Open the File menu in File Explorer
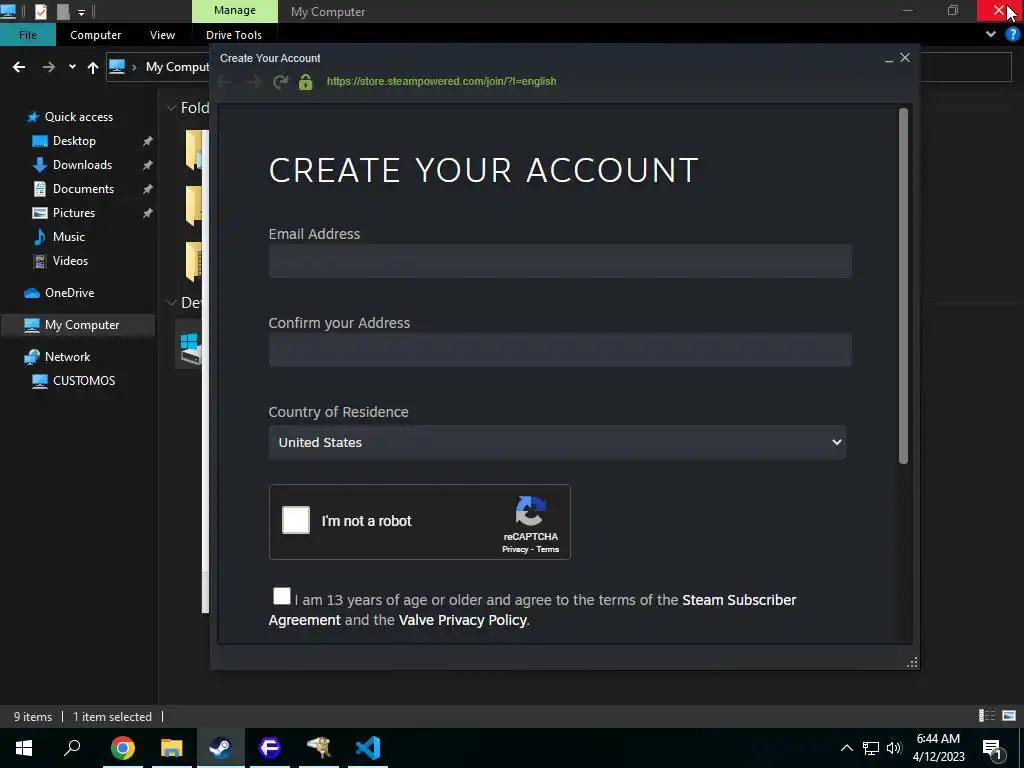Screen dimensions: 1024x768 [x=27, y=35]
